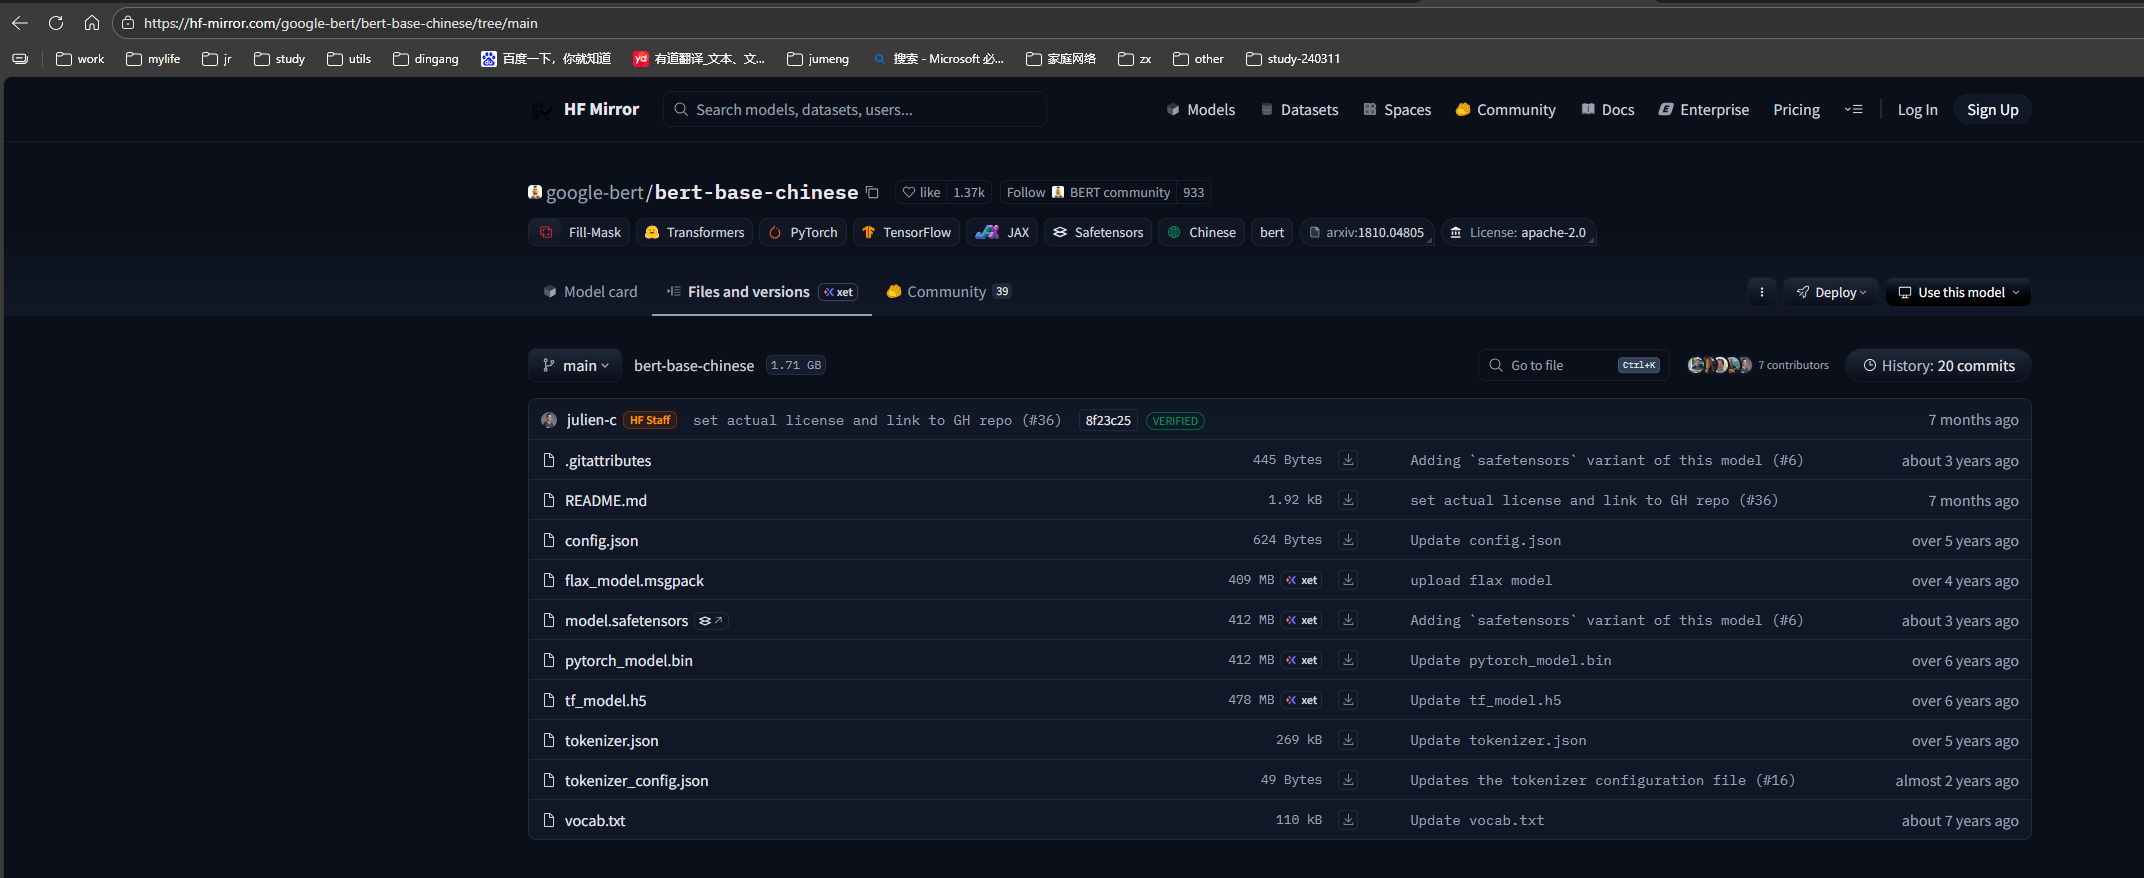Switch to the Model card tab

pyautogui.click(x=590, y=292)
